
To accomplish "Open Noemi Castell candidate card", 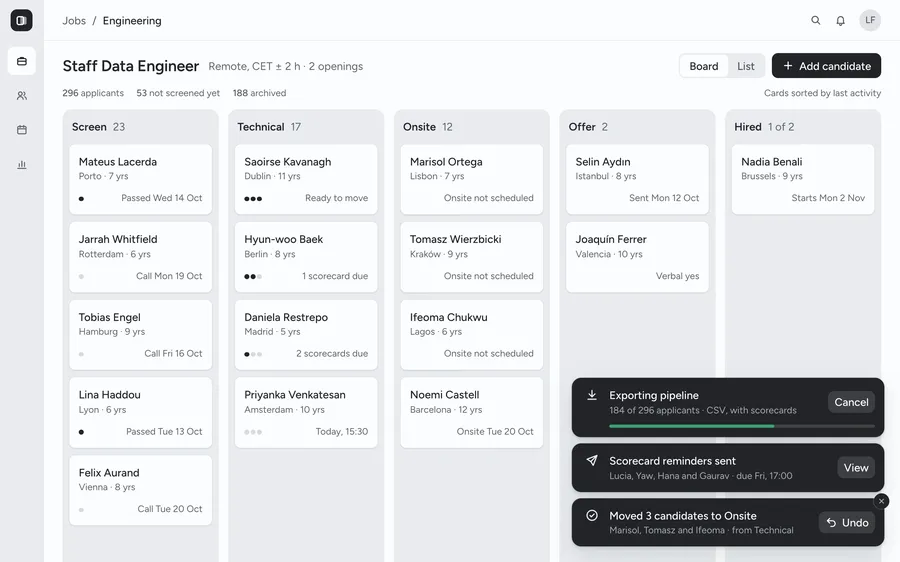I will click(472, 413).
